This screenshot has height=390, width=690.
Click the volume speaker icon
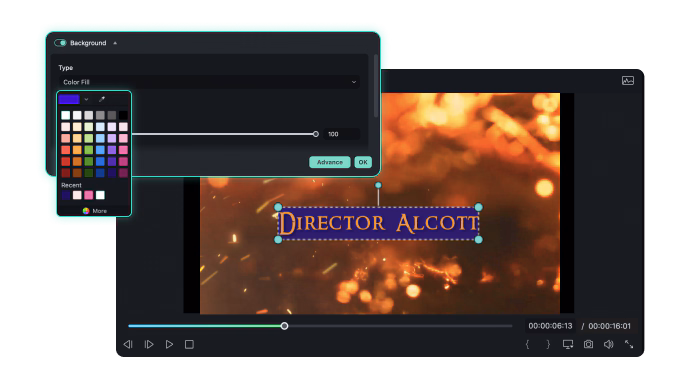(x=609, y=344)
